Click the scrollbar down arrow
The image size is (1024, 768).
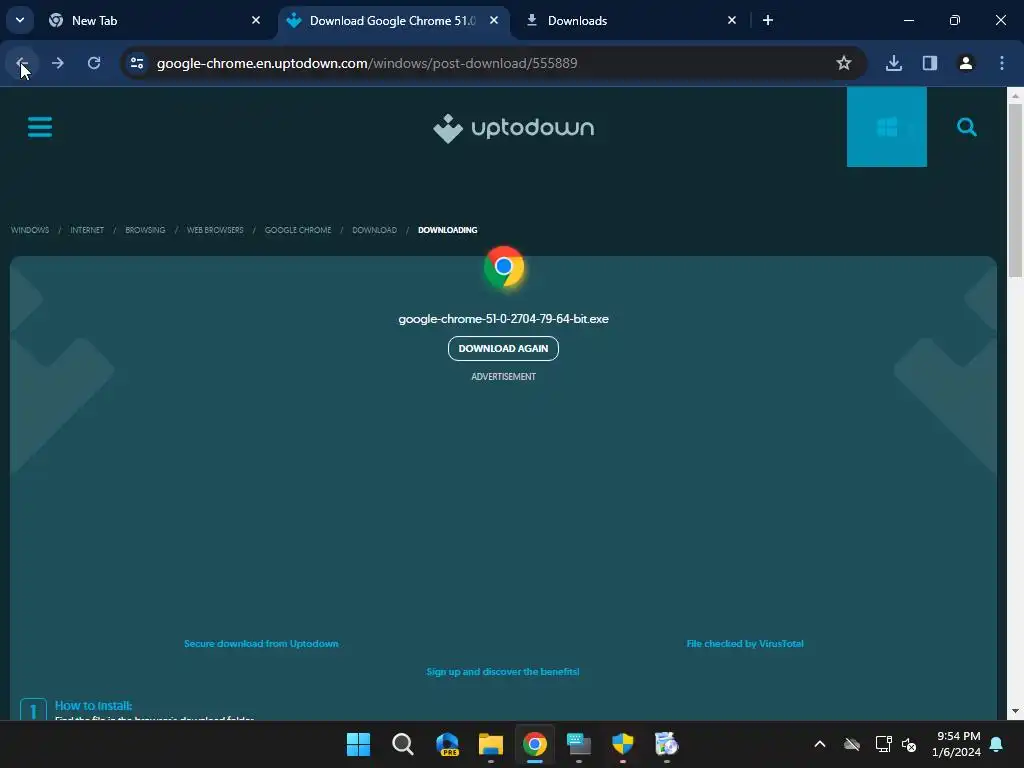click(x=1015, y=711)
